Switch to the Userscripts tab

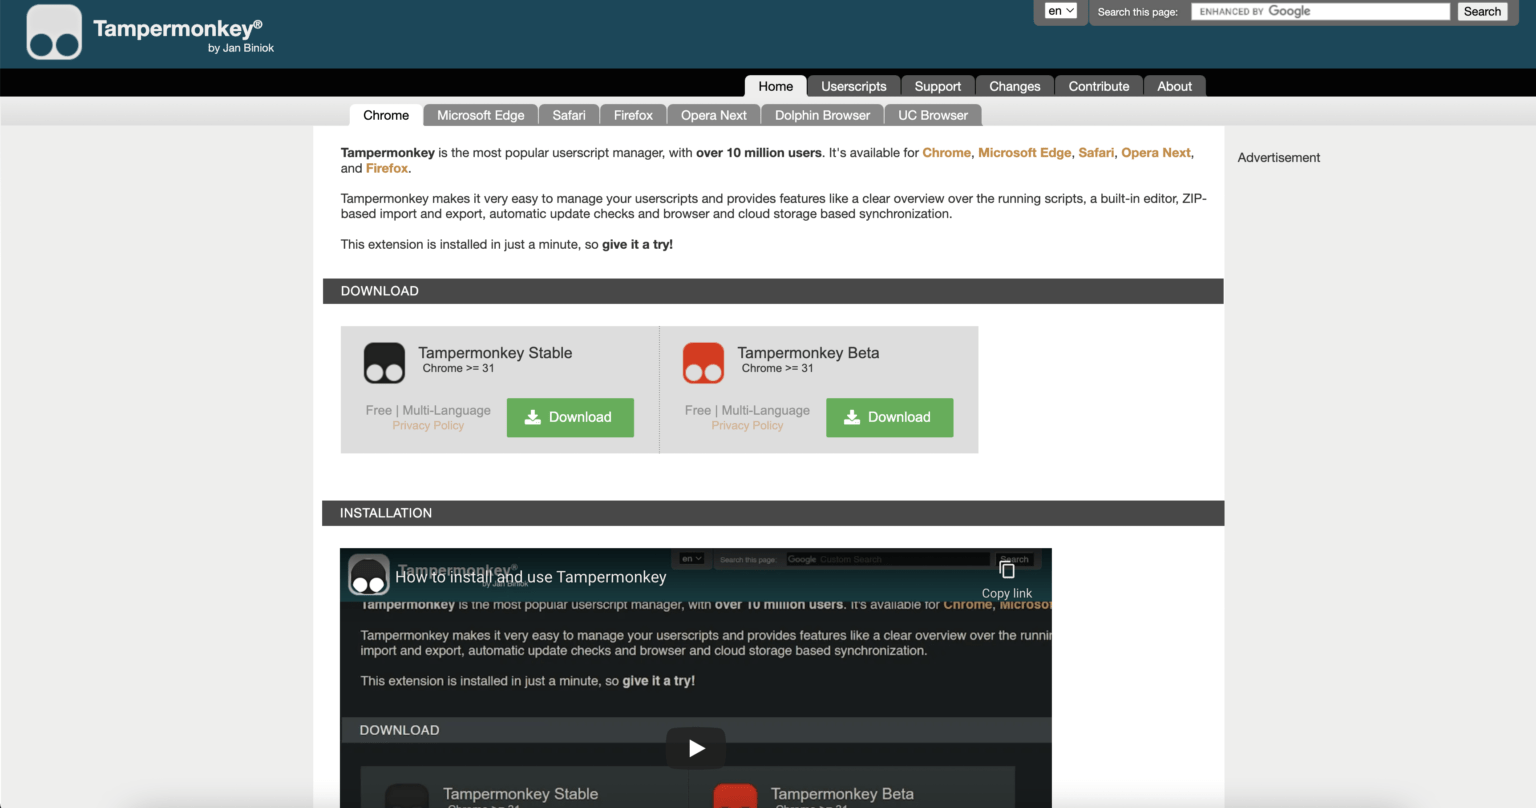tap(853, 86)
